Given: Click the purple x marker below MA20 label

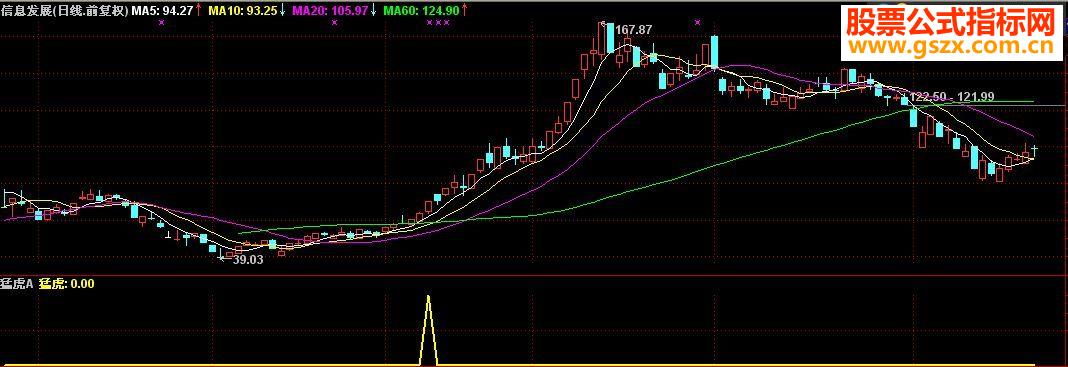Looking at the screenshot, I should point(334,22).
